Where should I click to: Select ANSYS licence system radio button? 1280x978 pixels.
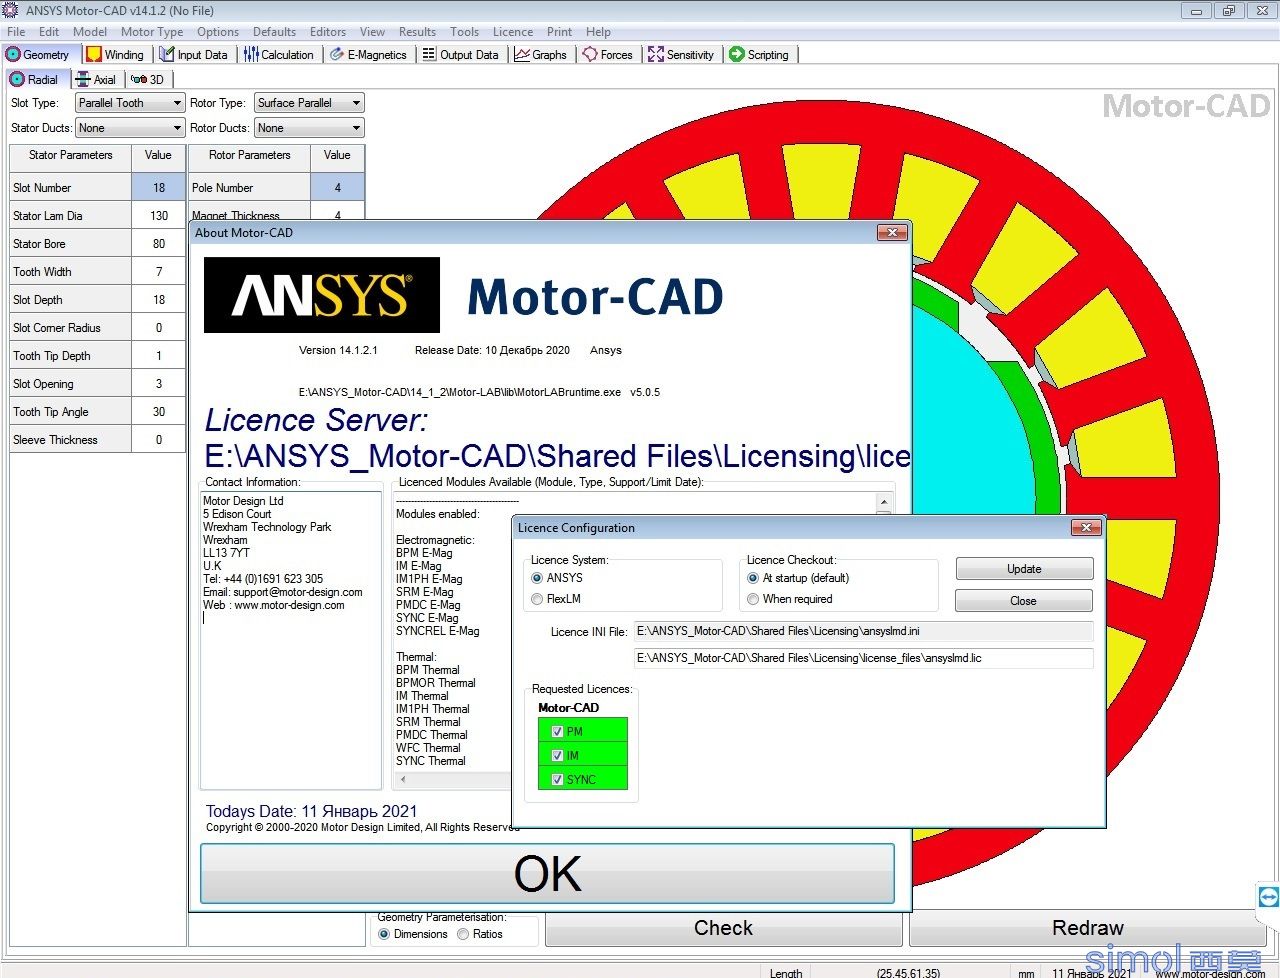tap(537, 578)
